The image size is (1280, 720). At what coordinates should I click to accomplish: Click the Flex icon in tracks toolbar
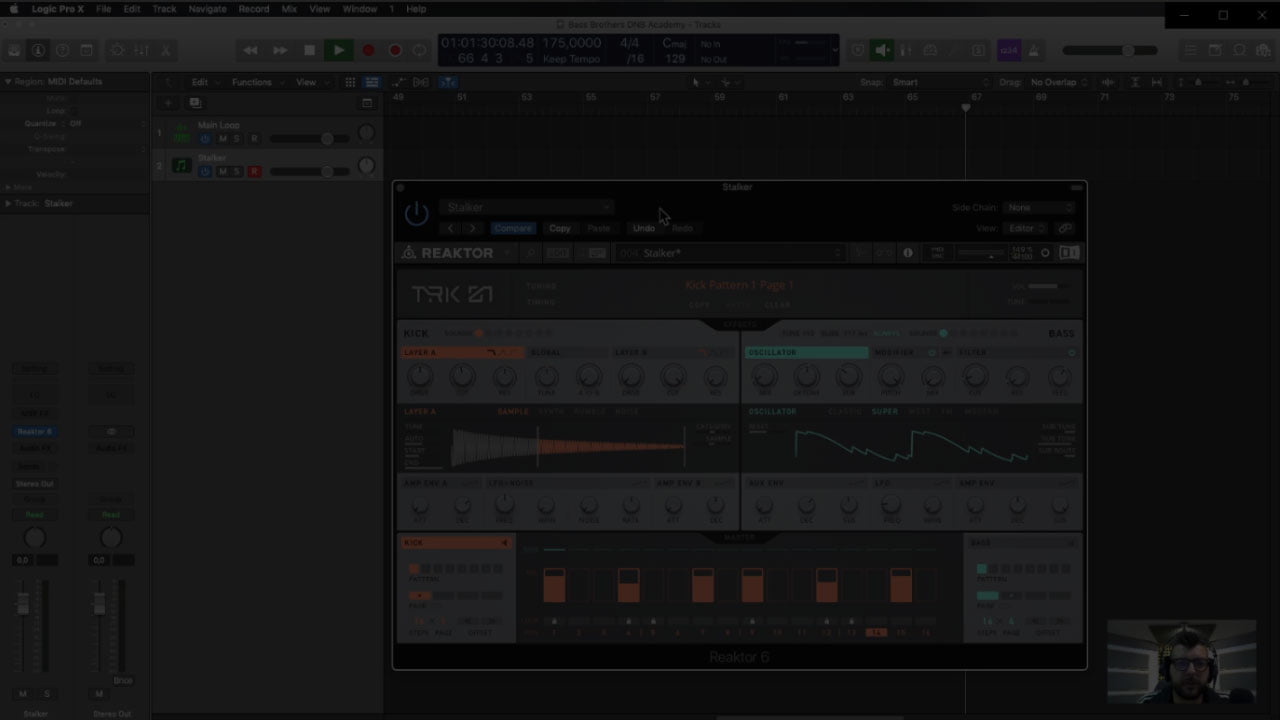pyautogui.click(x=421, y=82)
